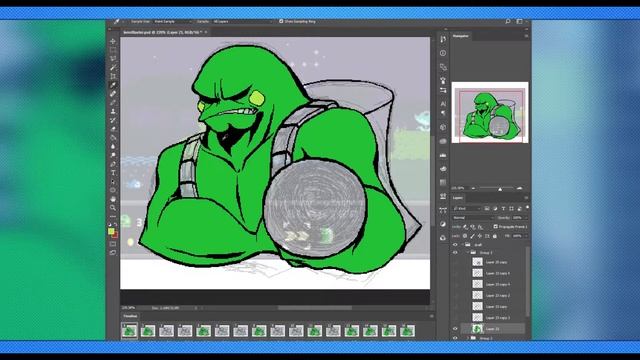Select the Magic Wand tool
640x360 pixels.
113,67
